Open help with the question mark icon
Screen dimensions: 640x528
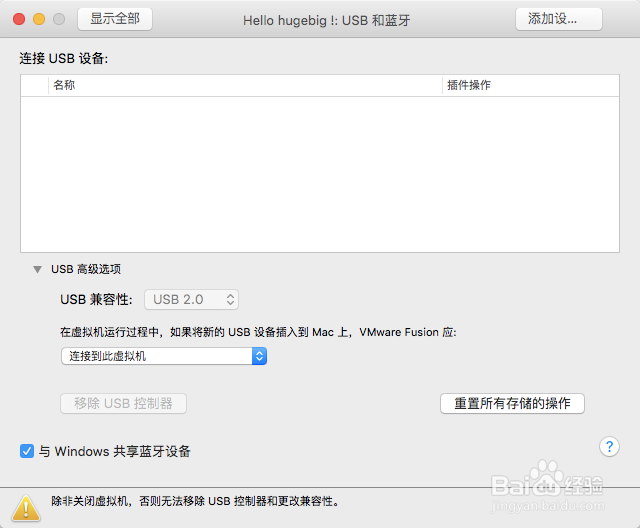[x=609, y=447]
